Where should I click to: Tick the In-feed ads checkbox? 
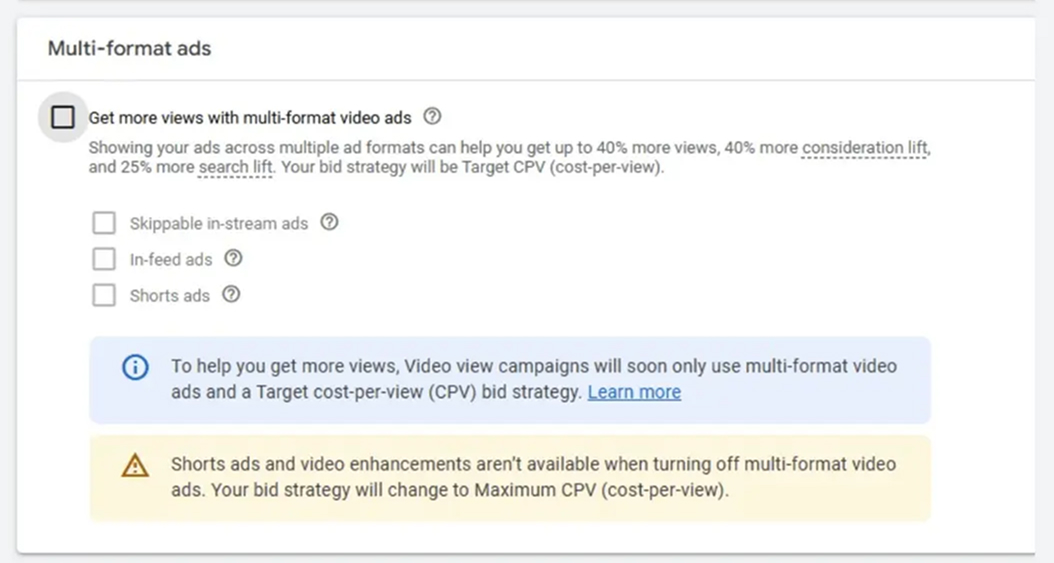click(x=104, y=259)
